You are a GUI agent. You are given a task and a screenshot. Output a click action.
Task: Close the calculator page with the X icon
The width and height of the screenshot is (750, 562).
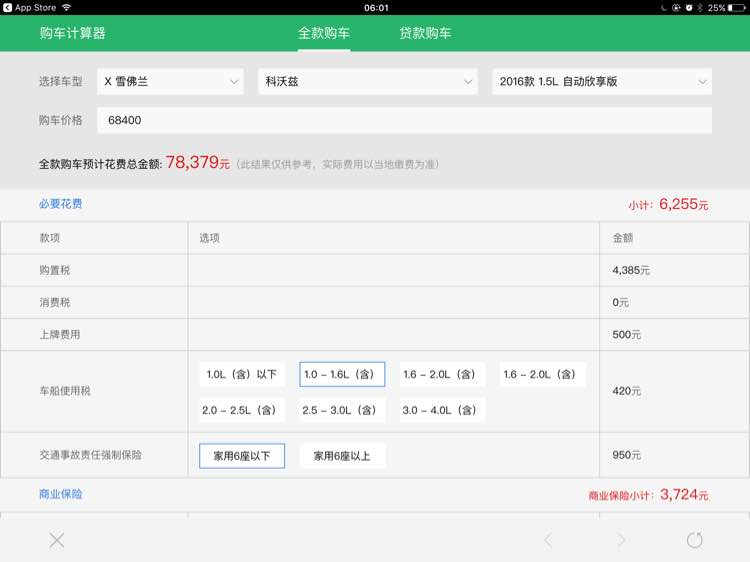click(56, 540)
